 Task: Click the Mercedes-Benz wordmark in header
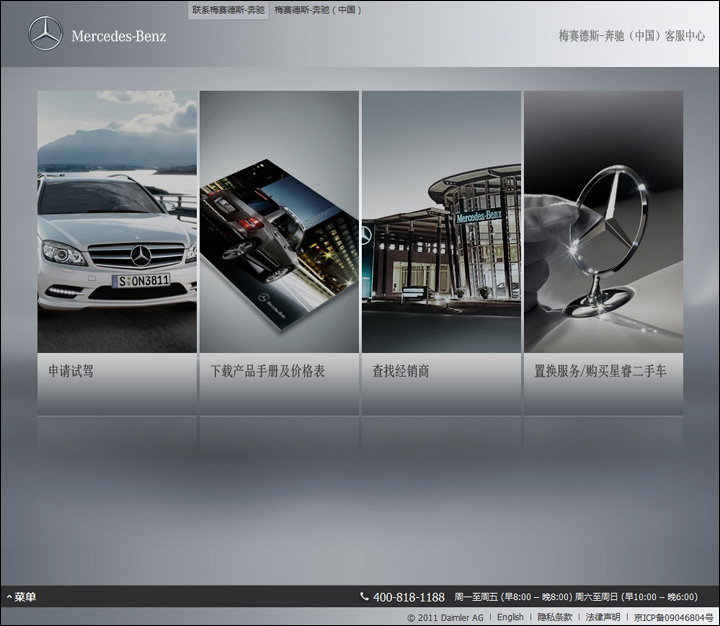click(119, 36)
